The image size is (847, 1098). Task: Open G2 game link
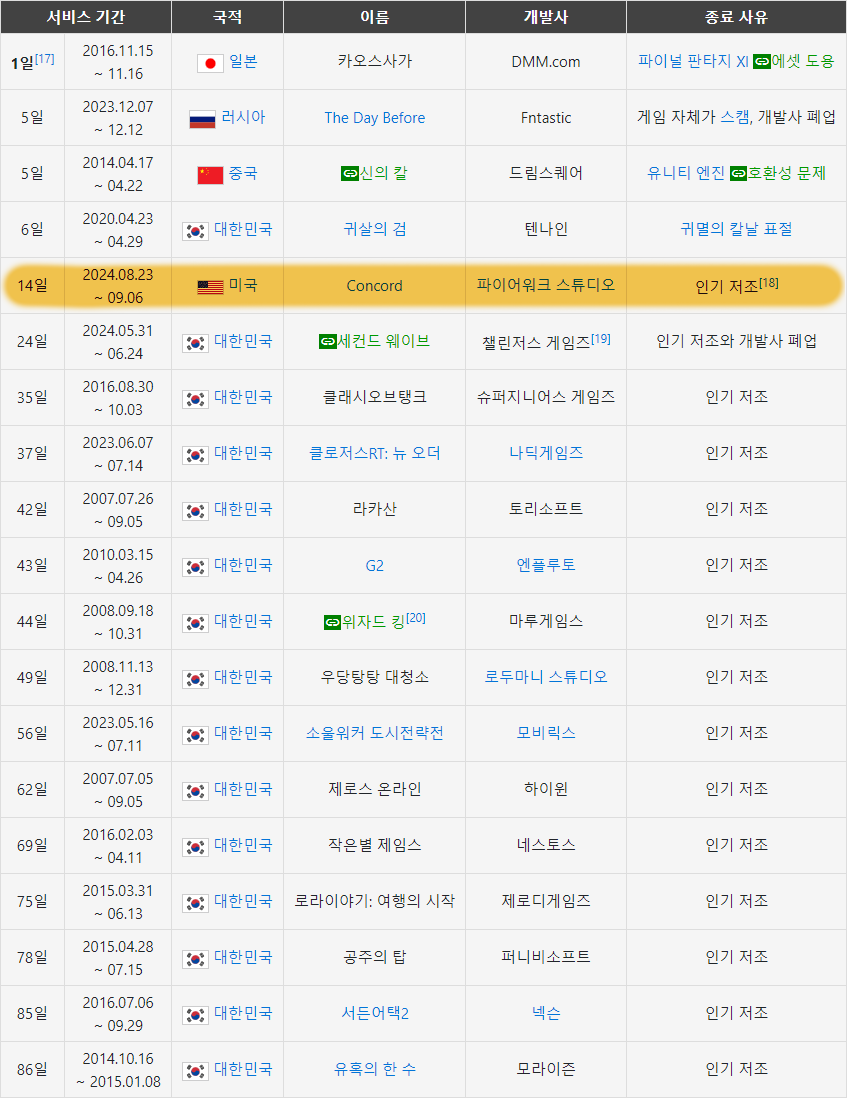tap(374, 566)
